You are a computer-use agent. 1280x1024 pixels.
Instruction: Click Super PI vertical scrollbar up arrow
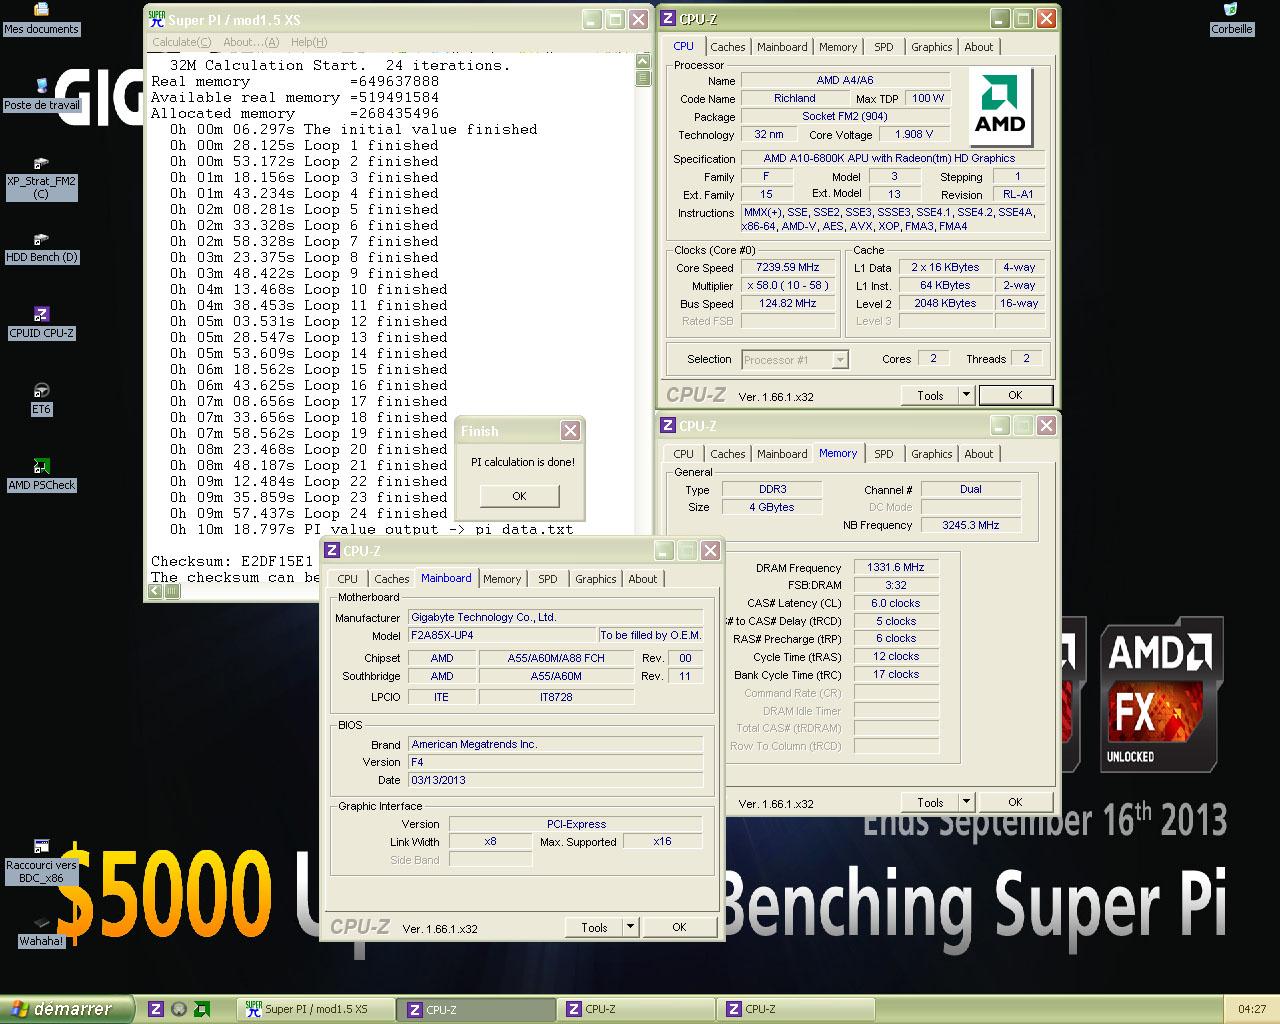643,61
